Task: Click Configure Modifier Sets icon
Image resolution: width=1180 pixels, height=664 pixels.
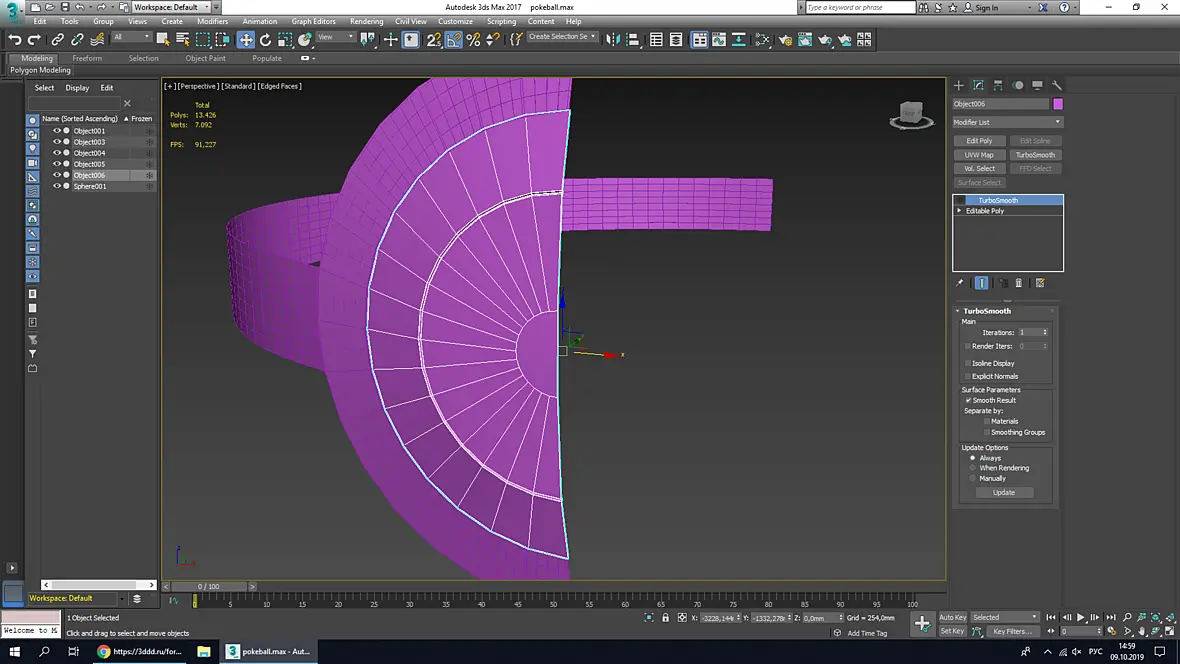Action: [1040, 283]
